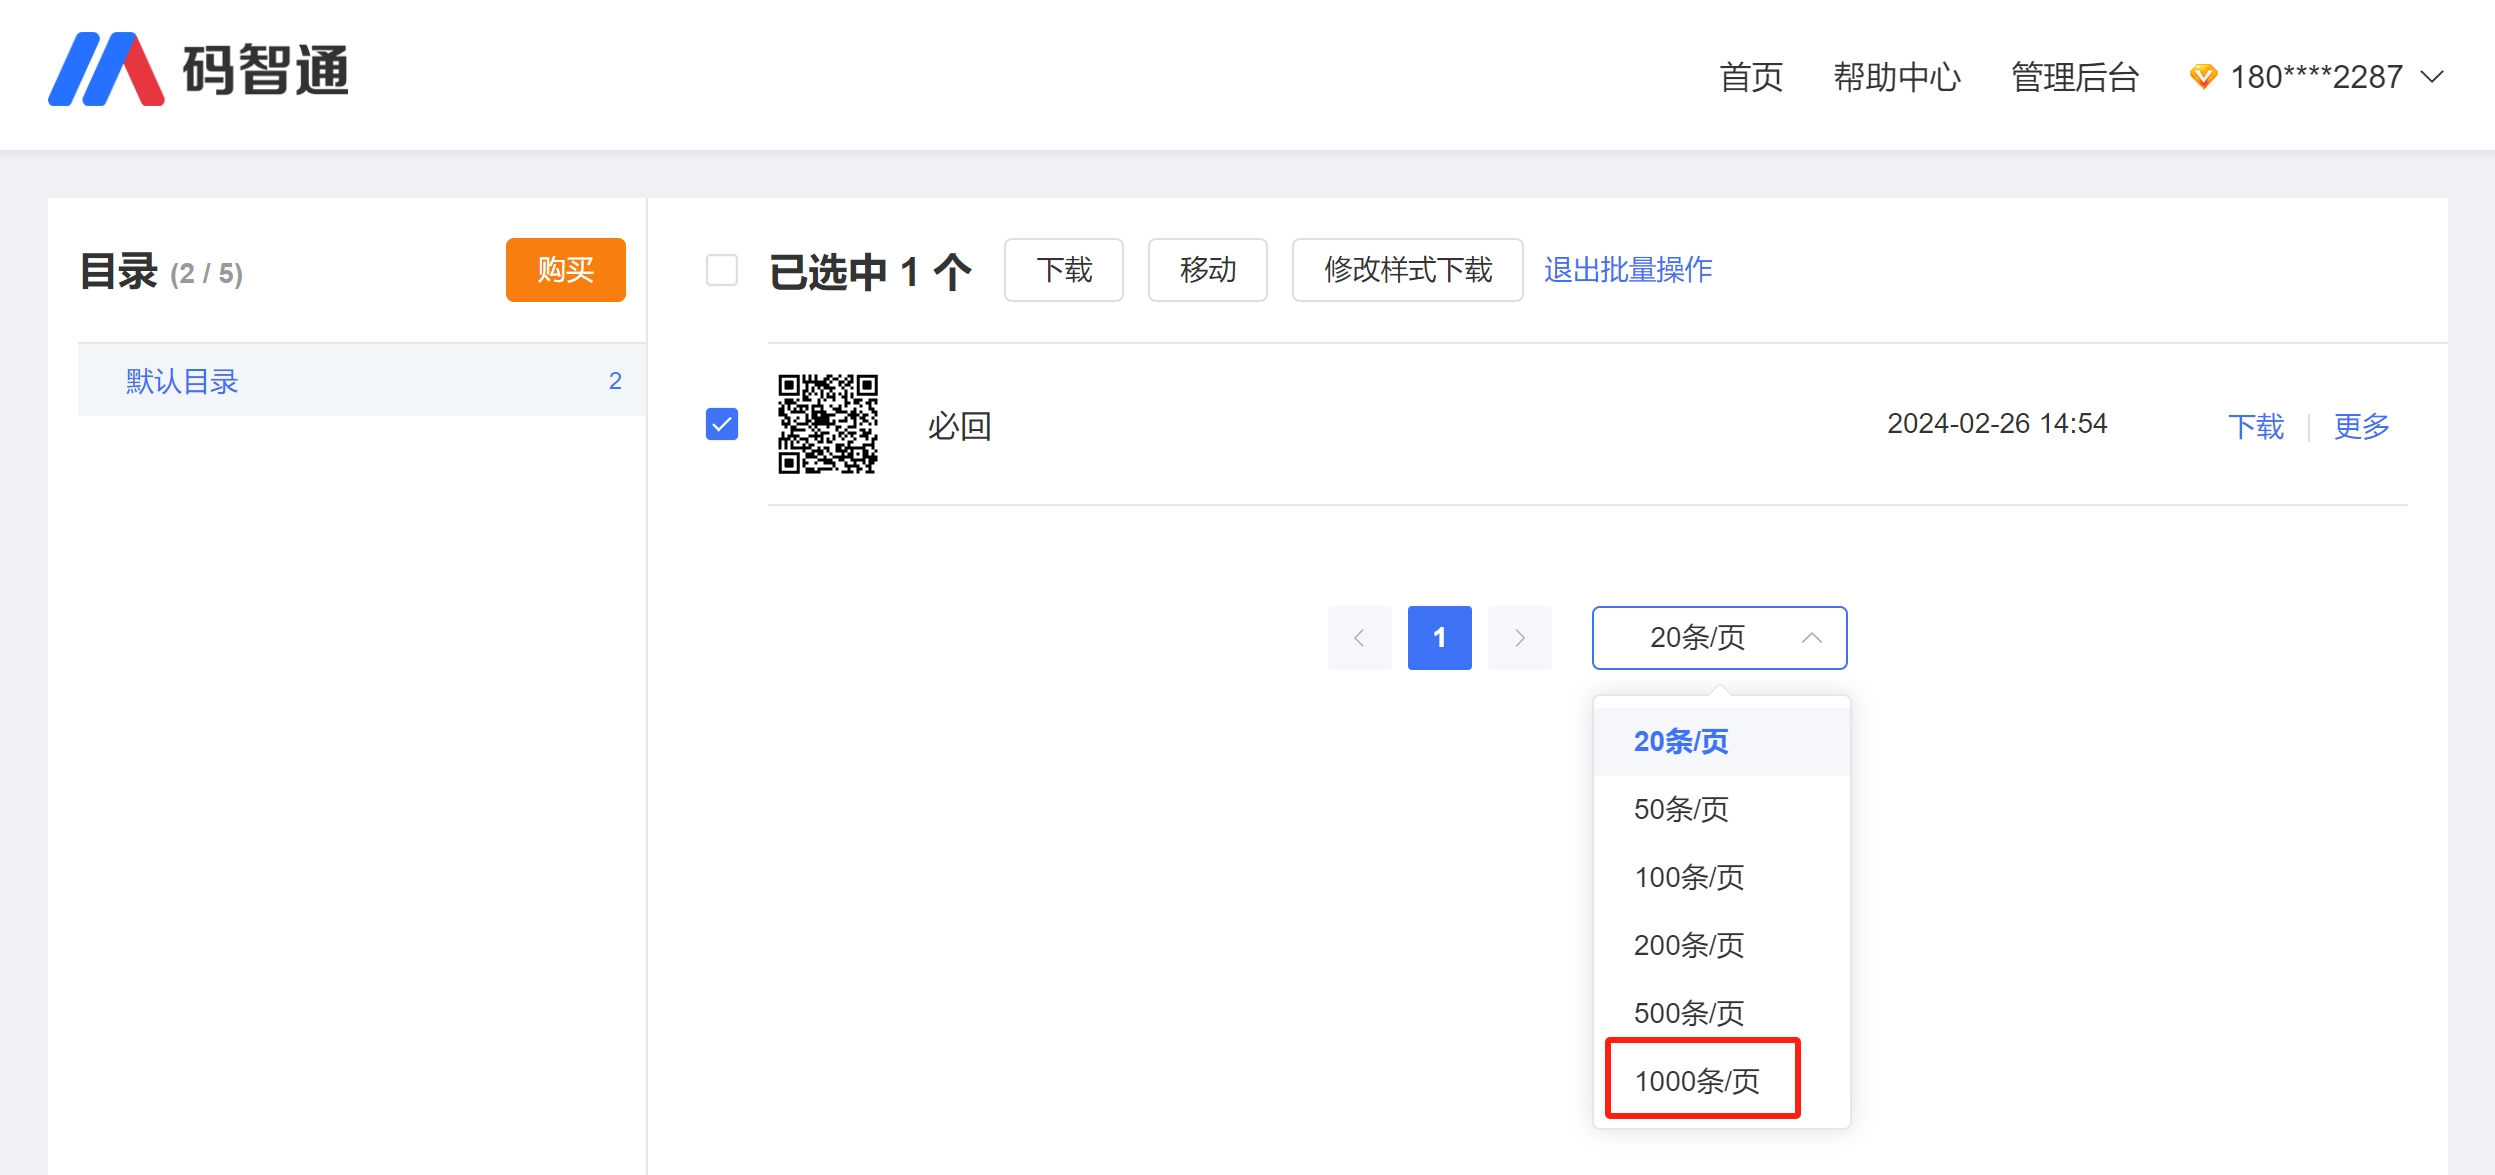Collapse the 20条/页 page size selector
Viewport: 2495px width, 1175px height.
[1719, 638]
